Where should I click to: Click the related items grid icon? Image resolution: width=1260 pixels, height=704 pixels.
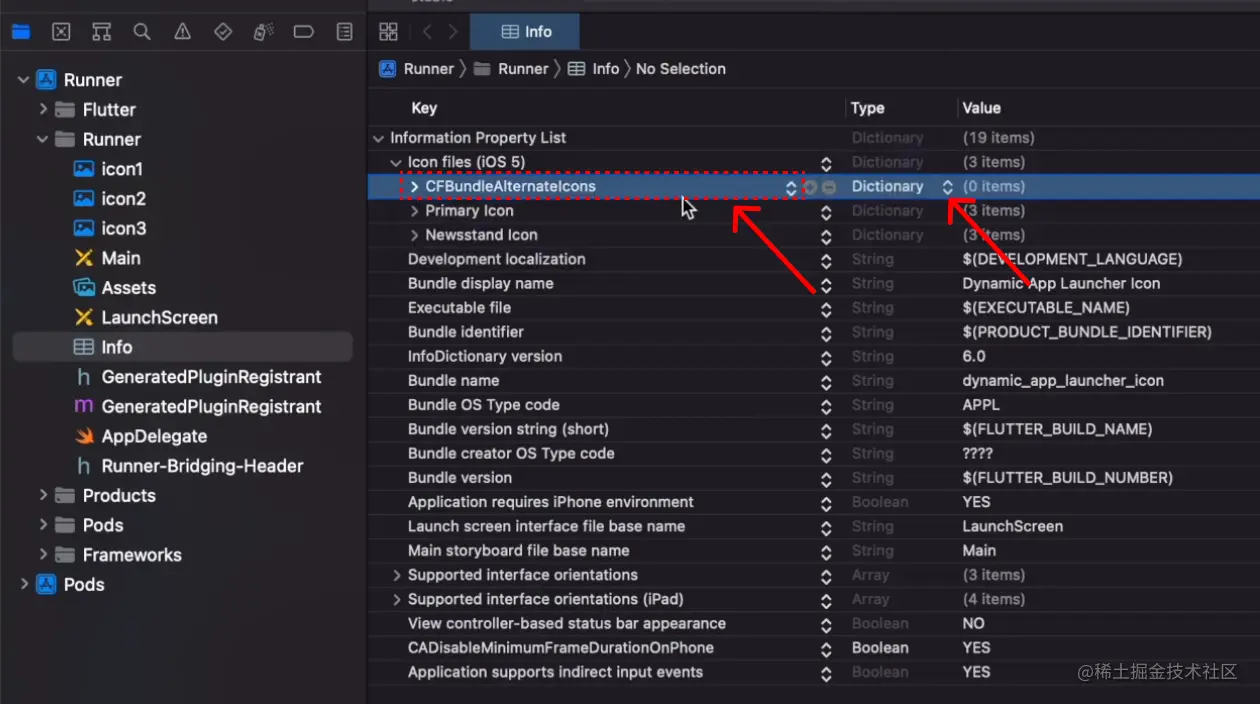389,32
